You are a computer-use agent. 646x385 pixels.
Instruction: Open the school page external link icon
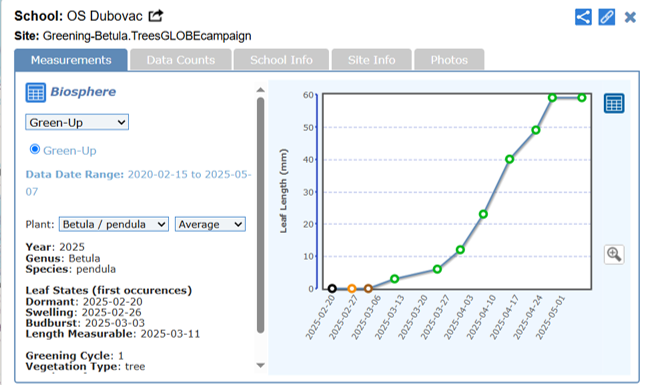pos(156,16)
